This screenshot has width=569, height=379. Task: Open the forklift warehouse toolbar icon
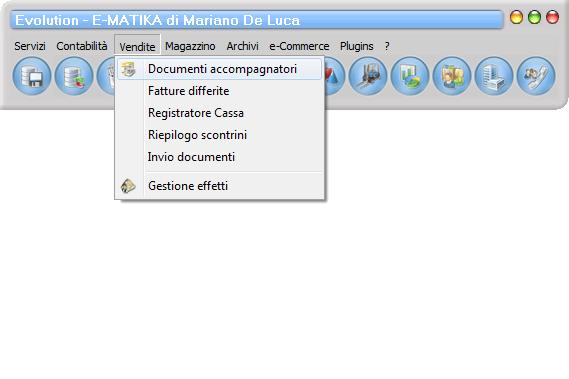tap(368, 76)
